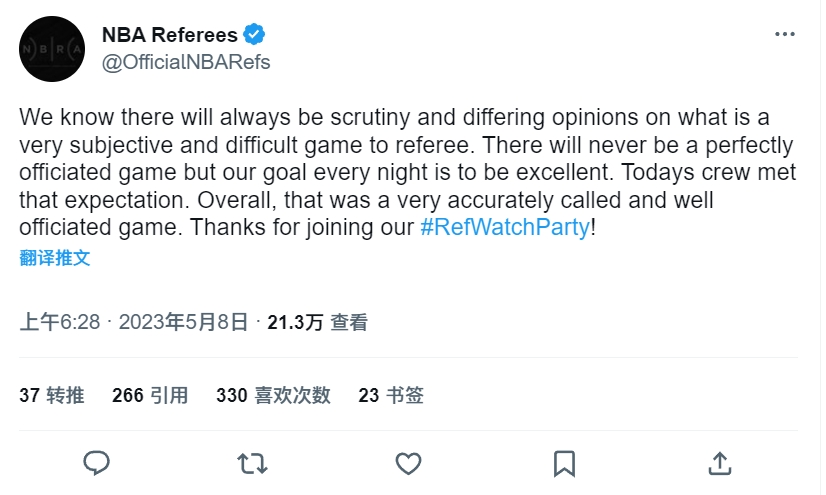Show the 266 引用 quote tweets
826x495 pixels.
pyautogui.click(x=150, y=395)
